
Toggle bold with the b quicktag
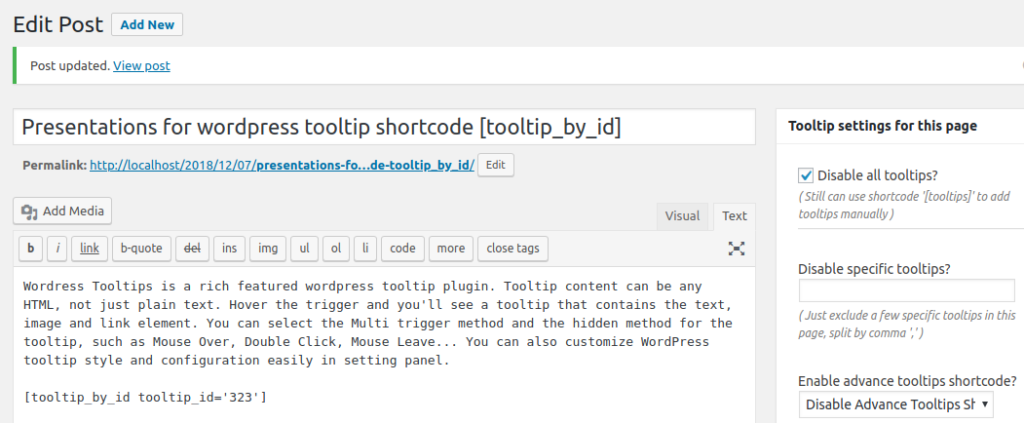31,248
